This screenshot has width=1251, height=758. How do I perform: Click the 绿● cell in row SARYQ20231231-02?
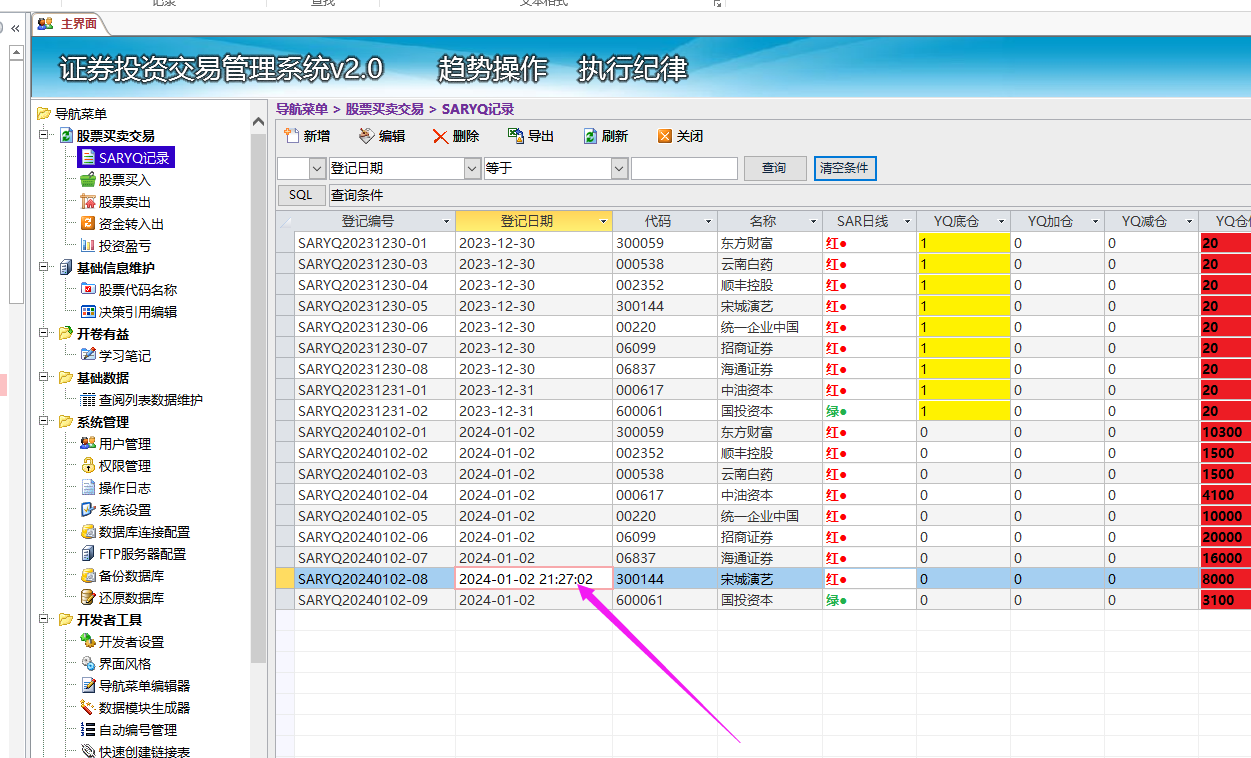click(869, 411)
